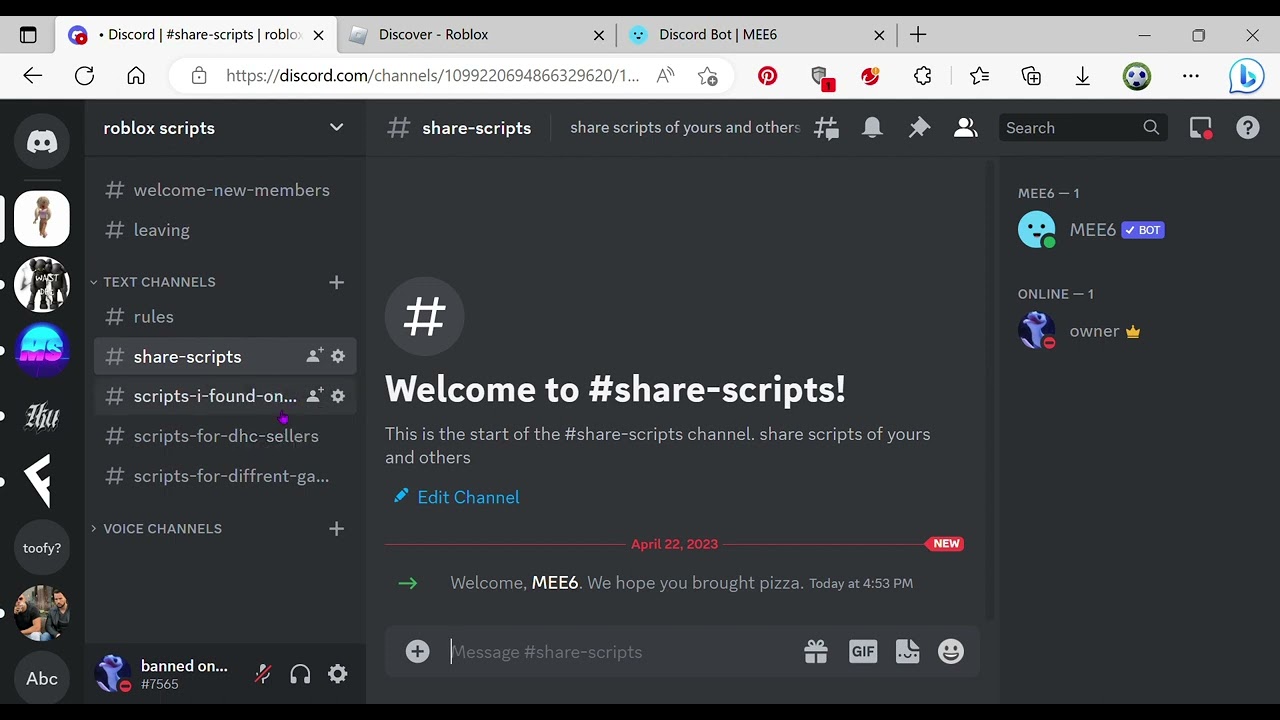Open the Discord inbox icon
The height and width of the screenshot is (720, 1280).
[x=1201, y=128]
